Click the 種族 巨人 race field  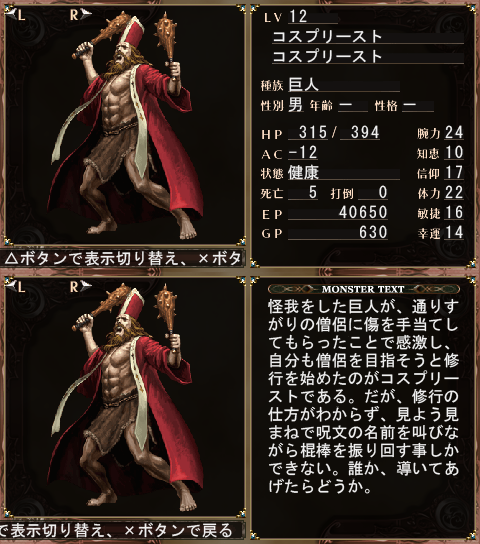(330, 85)
